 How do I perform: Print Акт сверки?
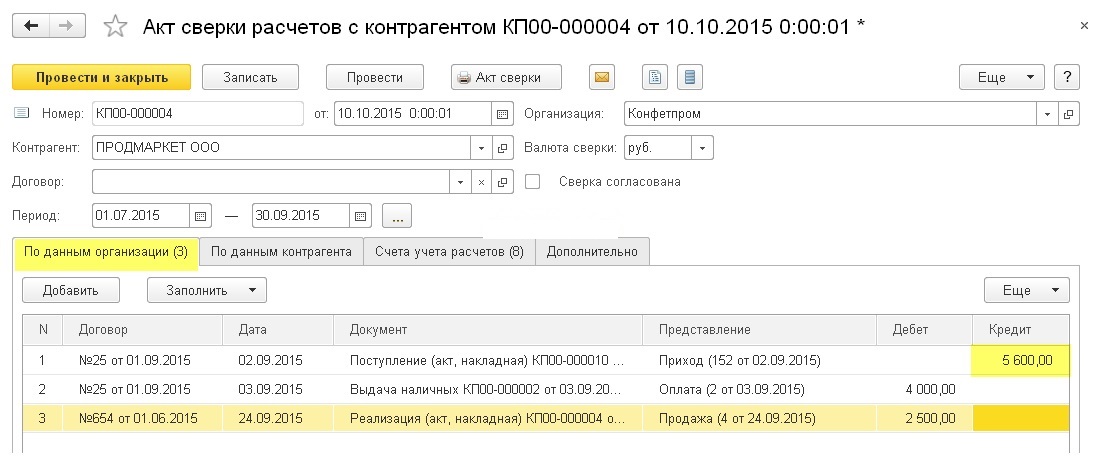pyautogui.click(x=506, y=77)
